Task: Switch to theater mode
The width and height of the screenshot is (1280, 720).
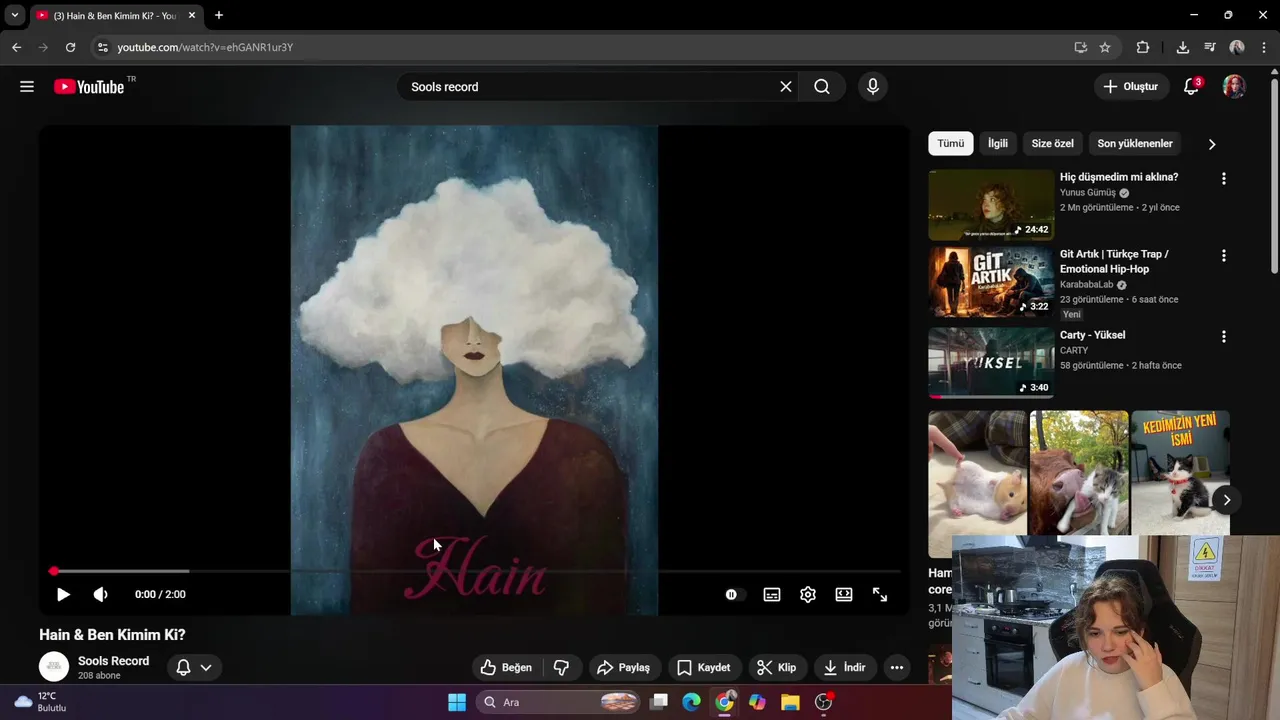Action: [x=844, y=594]
